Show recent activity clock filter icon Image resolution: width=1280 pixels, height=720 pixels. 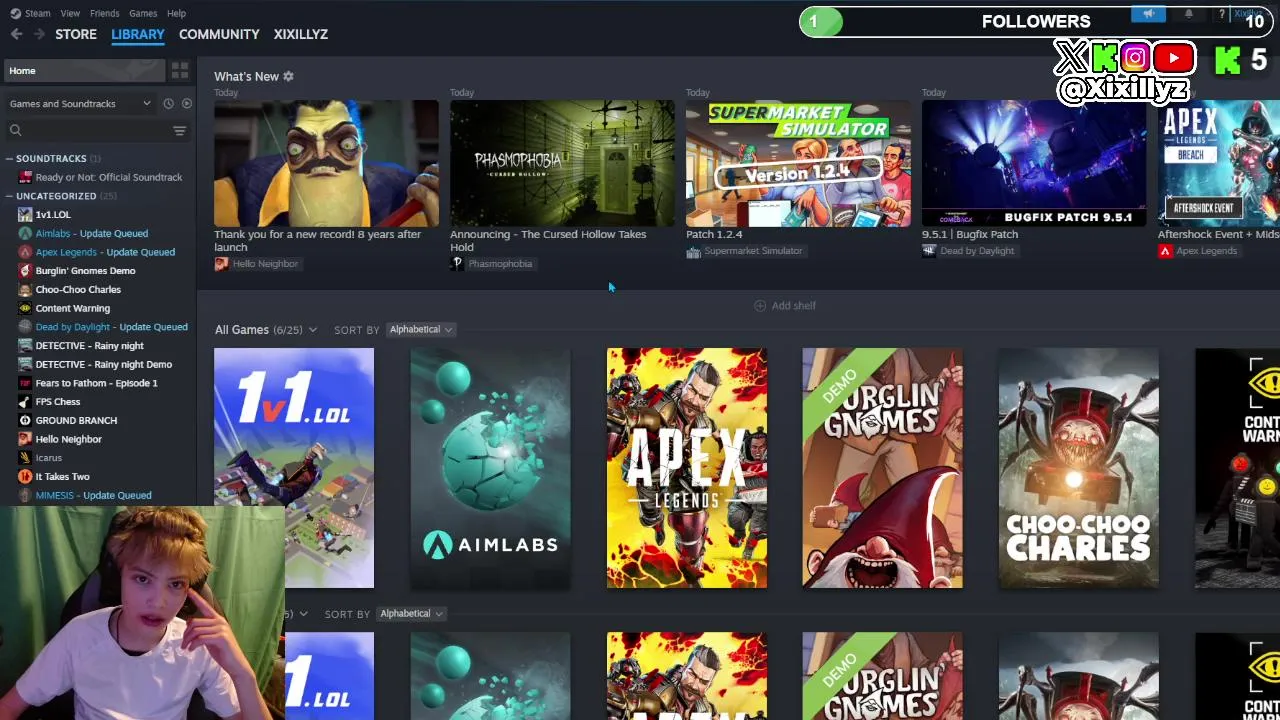pyautogui.click(x=168, y=104)
